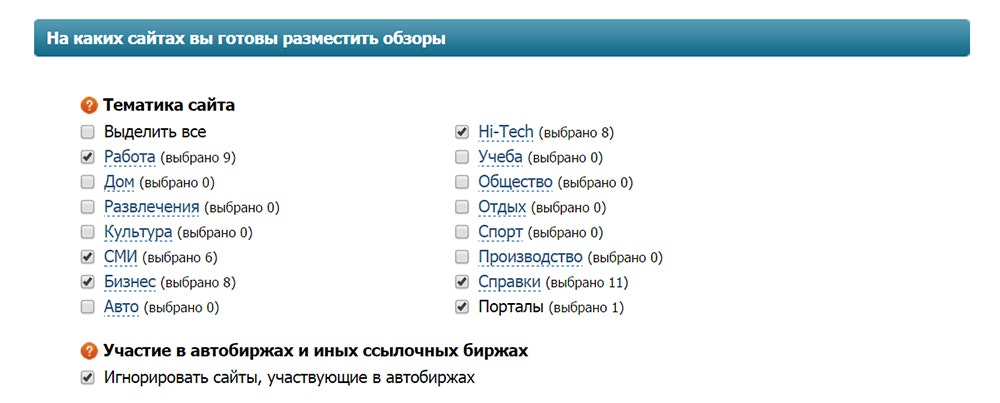Uncheck Игнорировать сайты, участвующие в автобиржах
This screenshot has height=403, width=1000.
(88, 378)
